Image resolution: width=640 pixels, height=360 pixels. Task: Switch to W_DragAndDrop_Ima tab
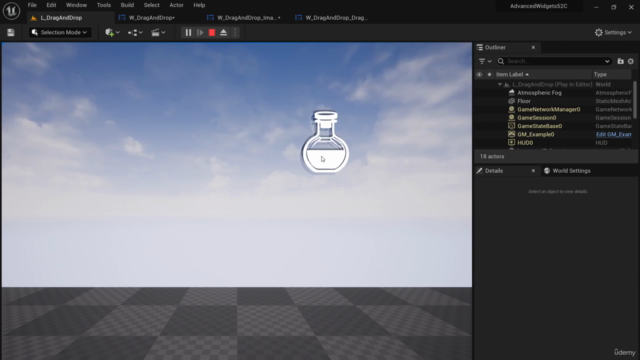pyautogui.click(x=249, y=18)
